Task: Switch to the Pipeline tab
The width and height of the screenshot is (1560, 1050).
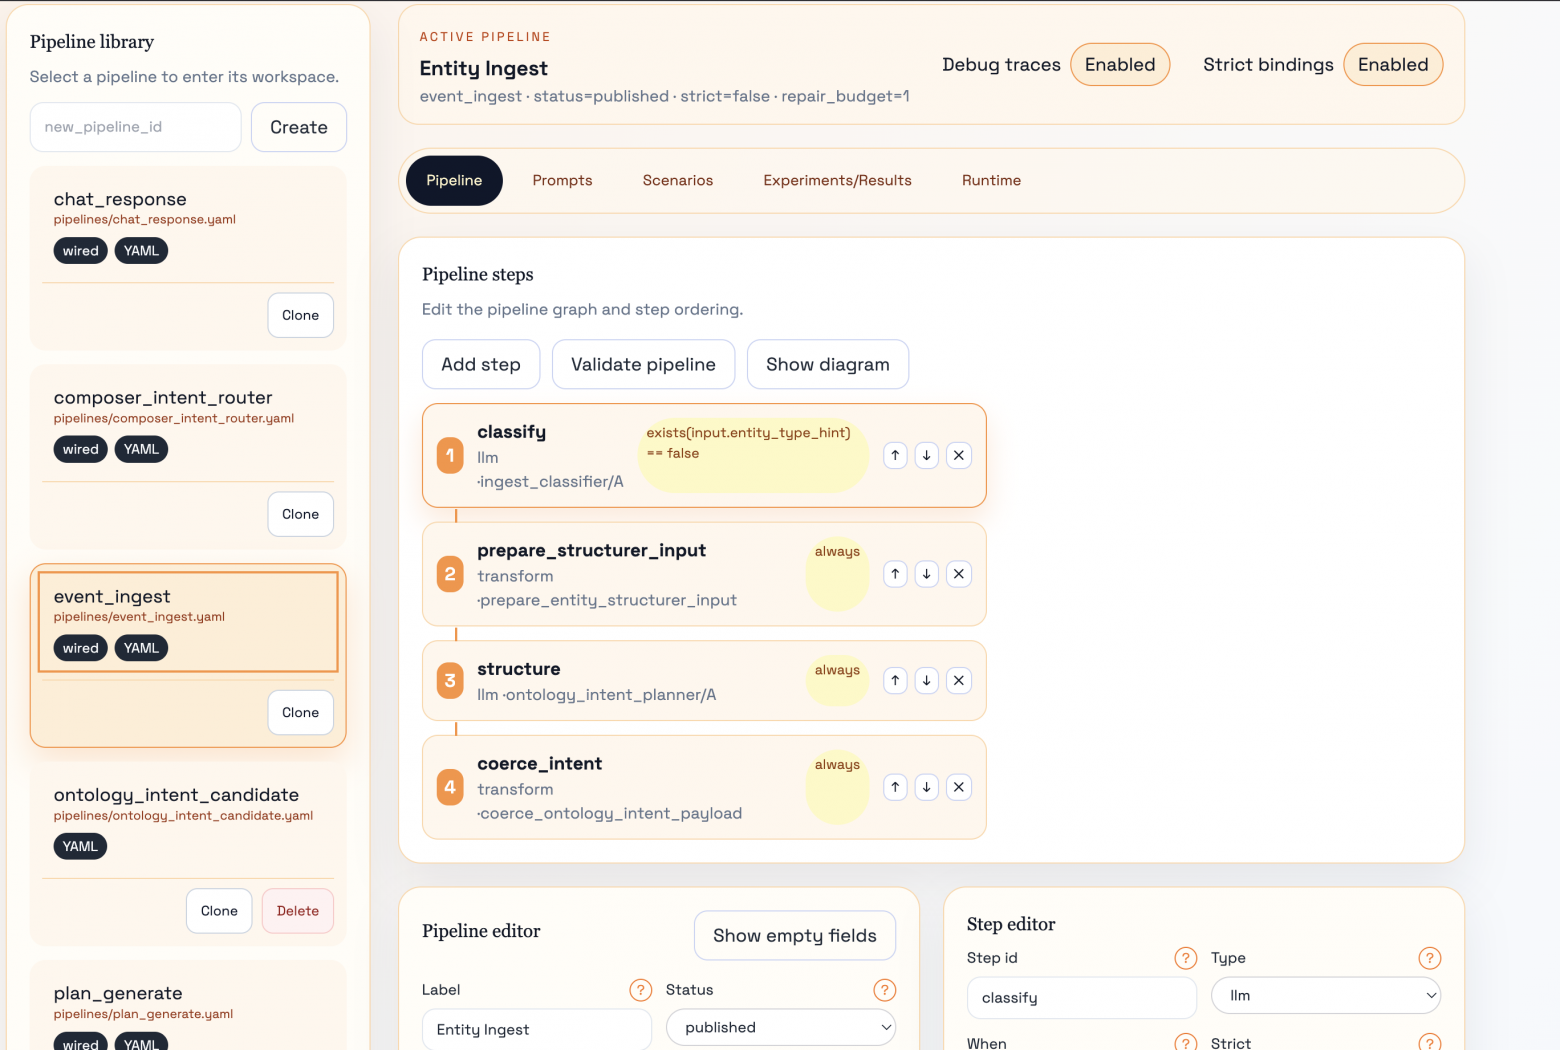Action: (x=454, y=181)
